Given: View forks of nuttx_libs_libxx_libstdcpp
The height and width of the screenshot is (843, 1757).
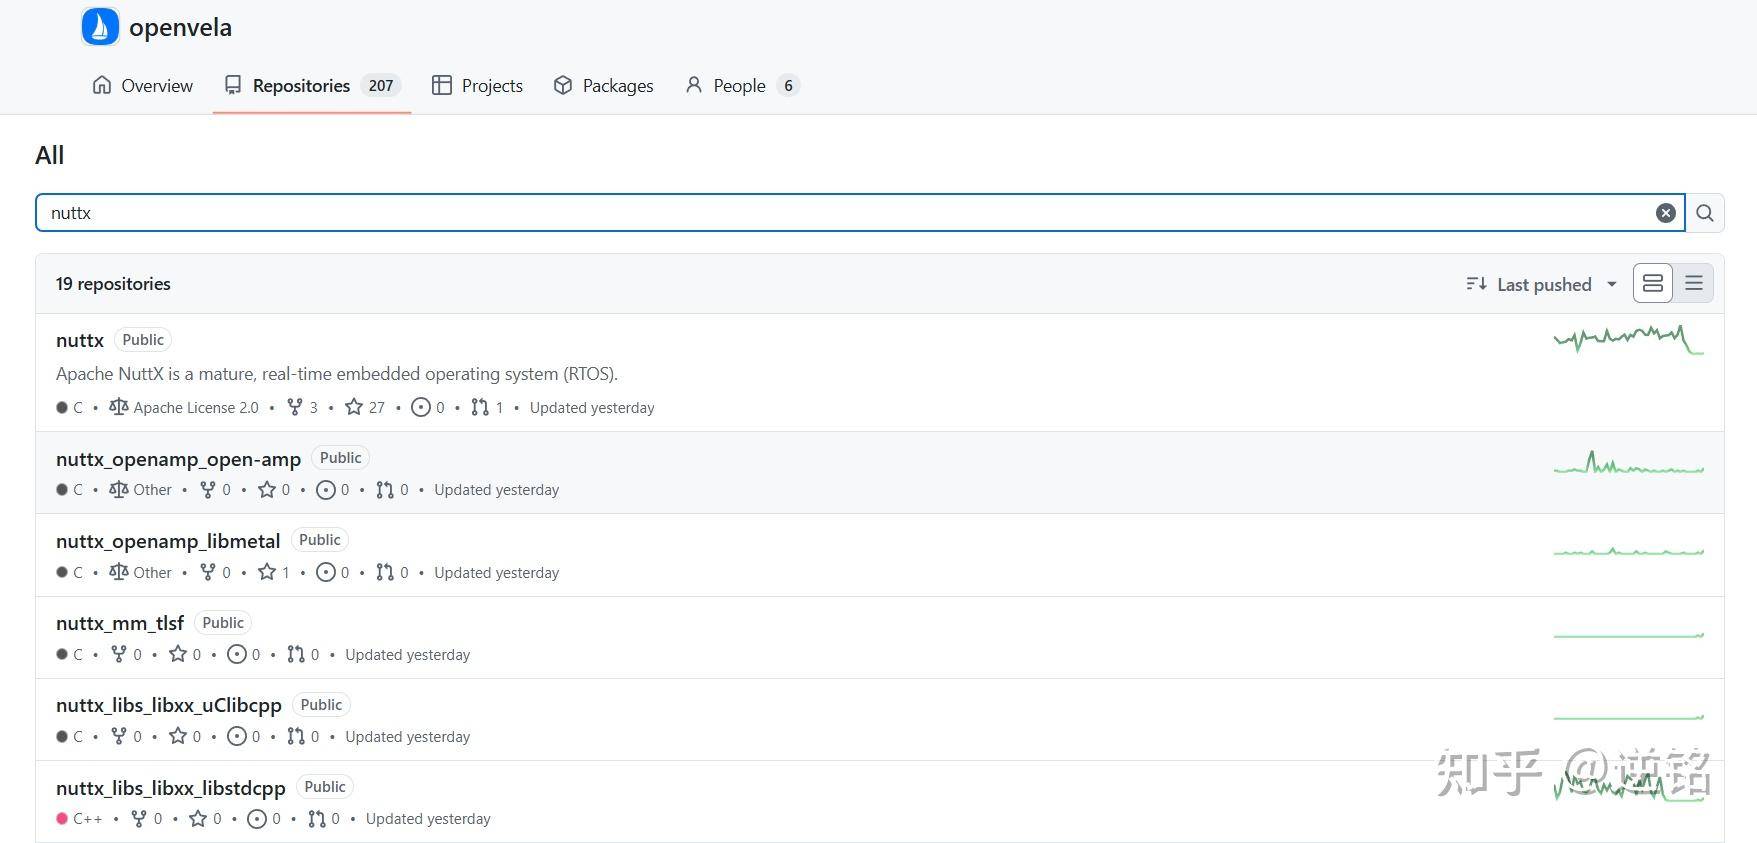Looking at the screenshot, I should coord(147,819).
